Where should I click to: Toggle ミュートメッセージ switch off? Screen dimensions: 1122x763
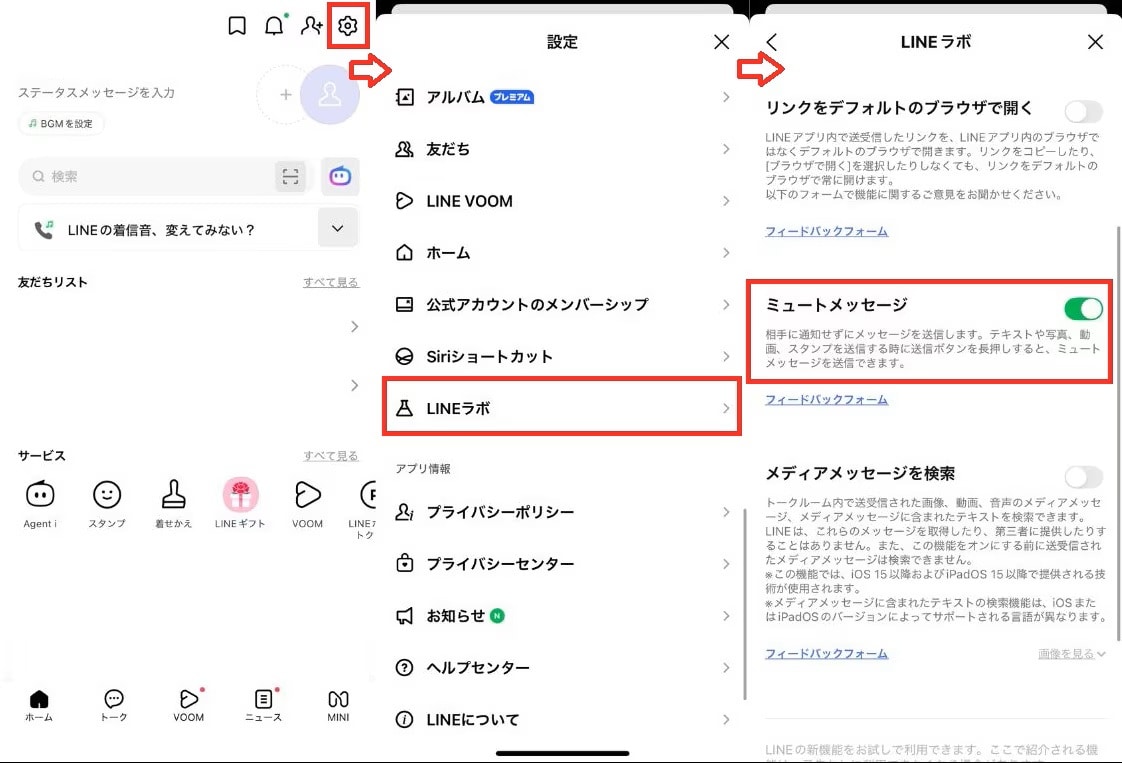[1083, 308]
